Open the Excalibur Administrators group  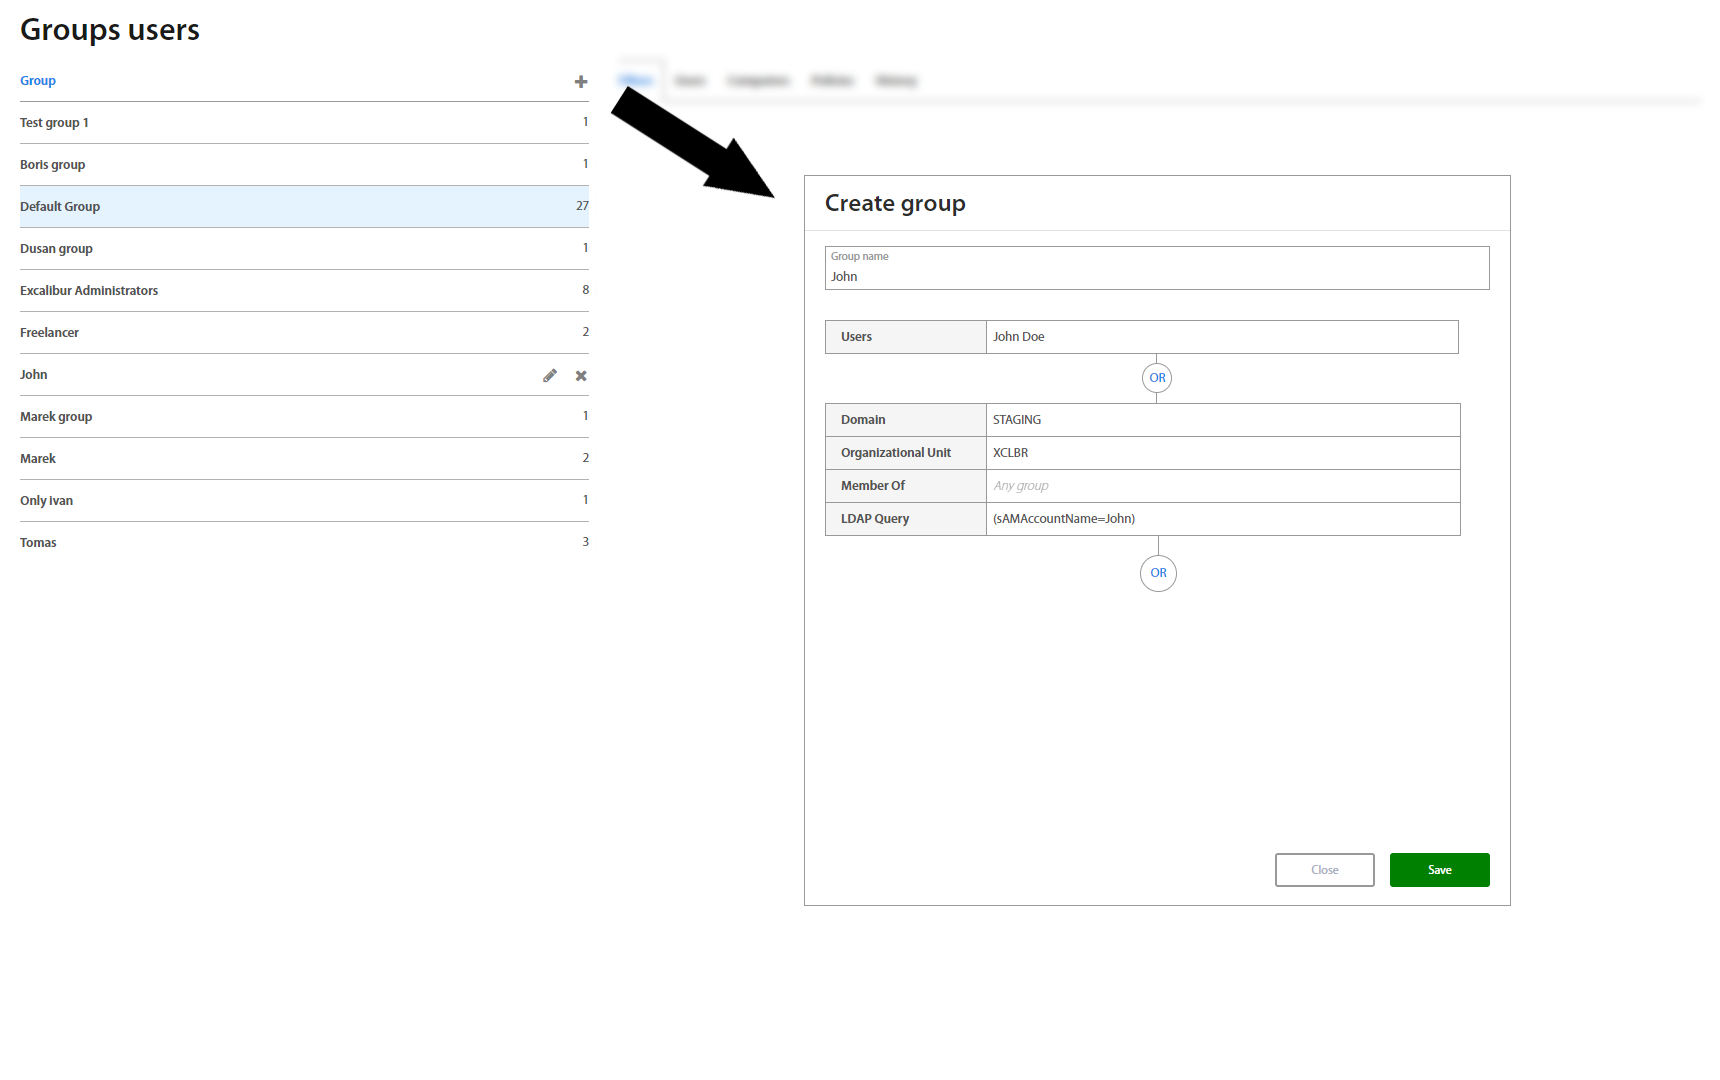point(89,291)
